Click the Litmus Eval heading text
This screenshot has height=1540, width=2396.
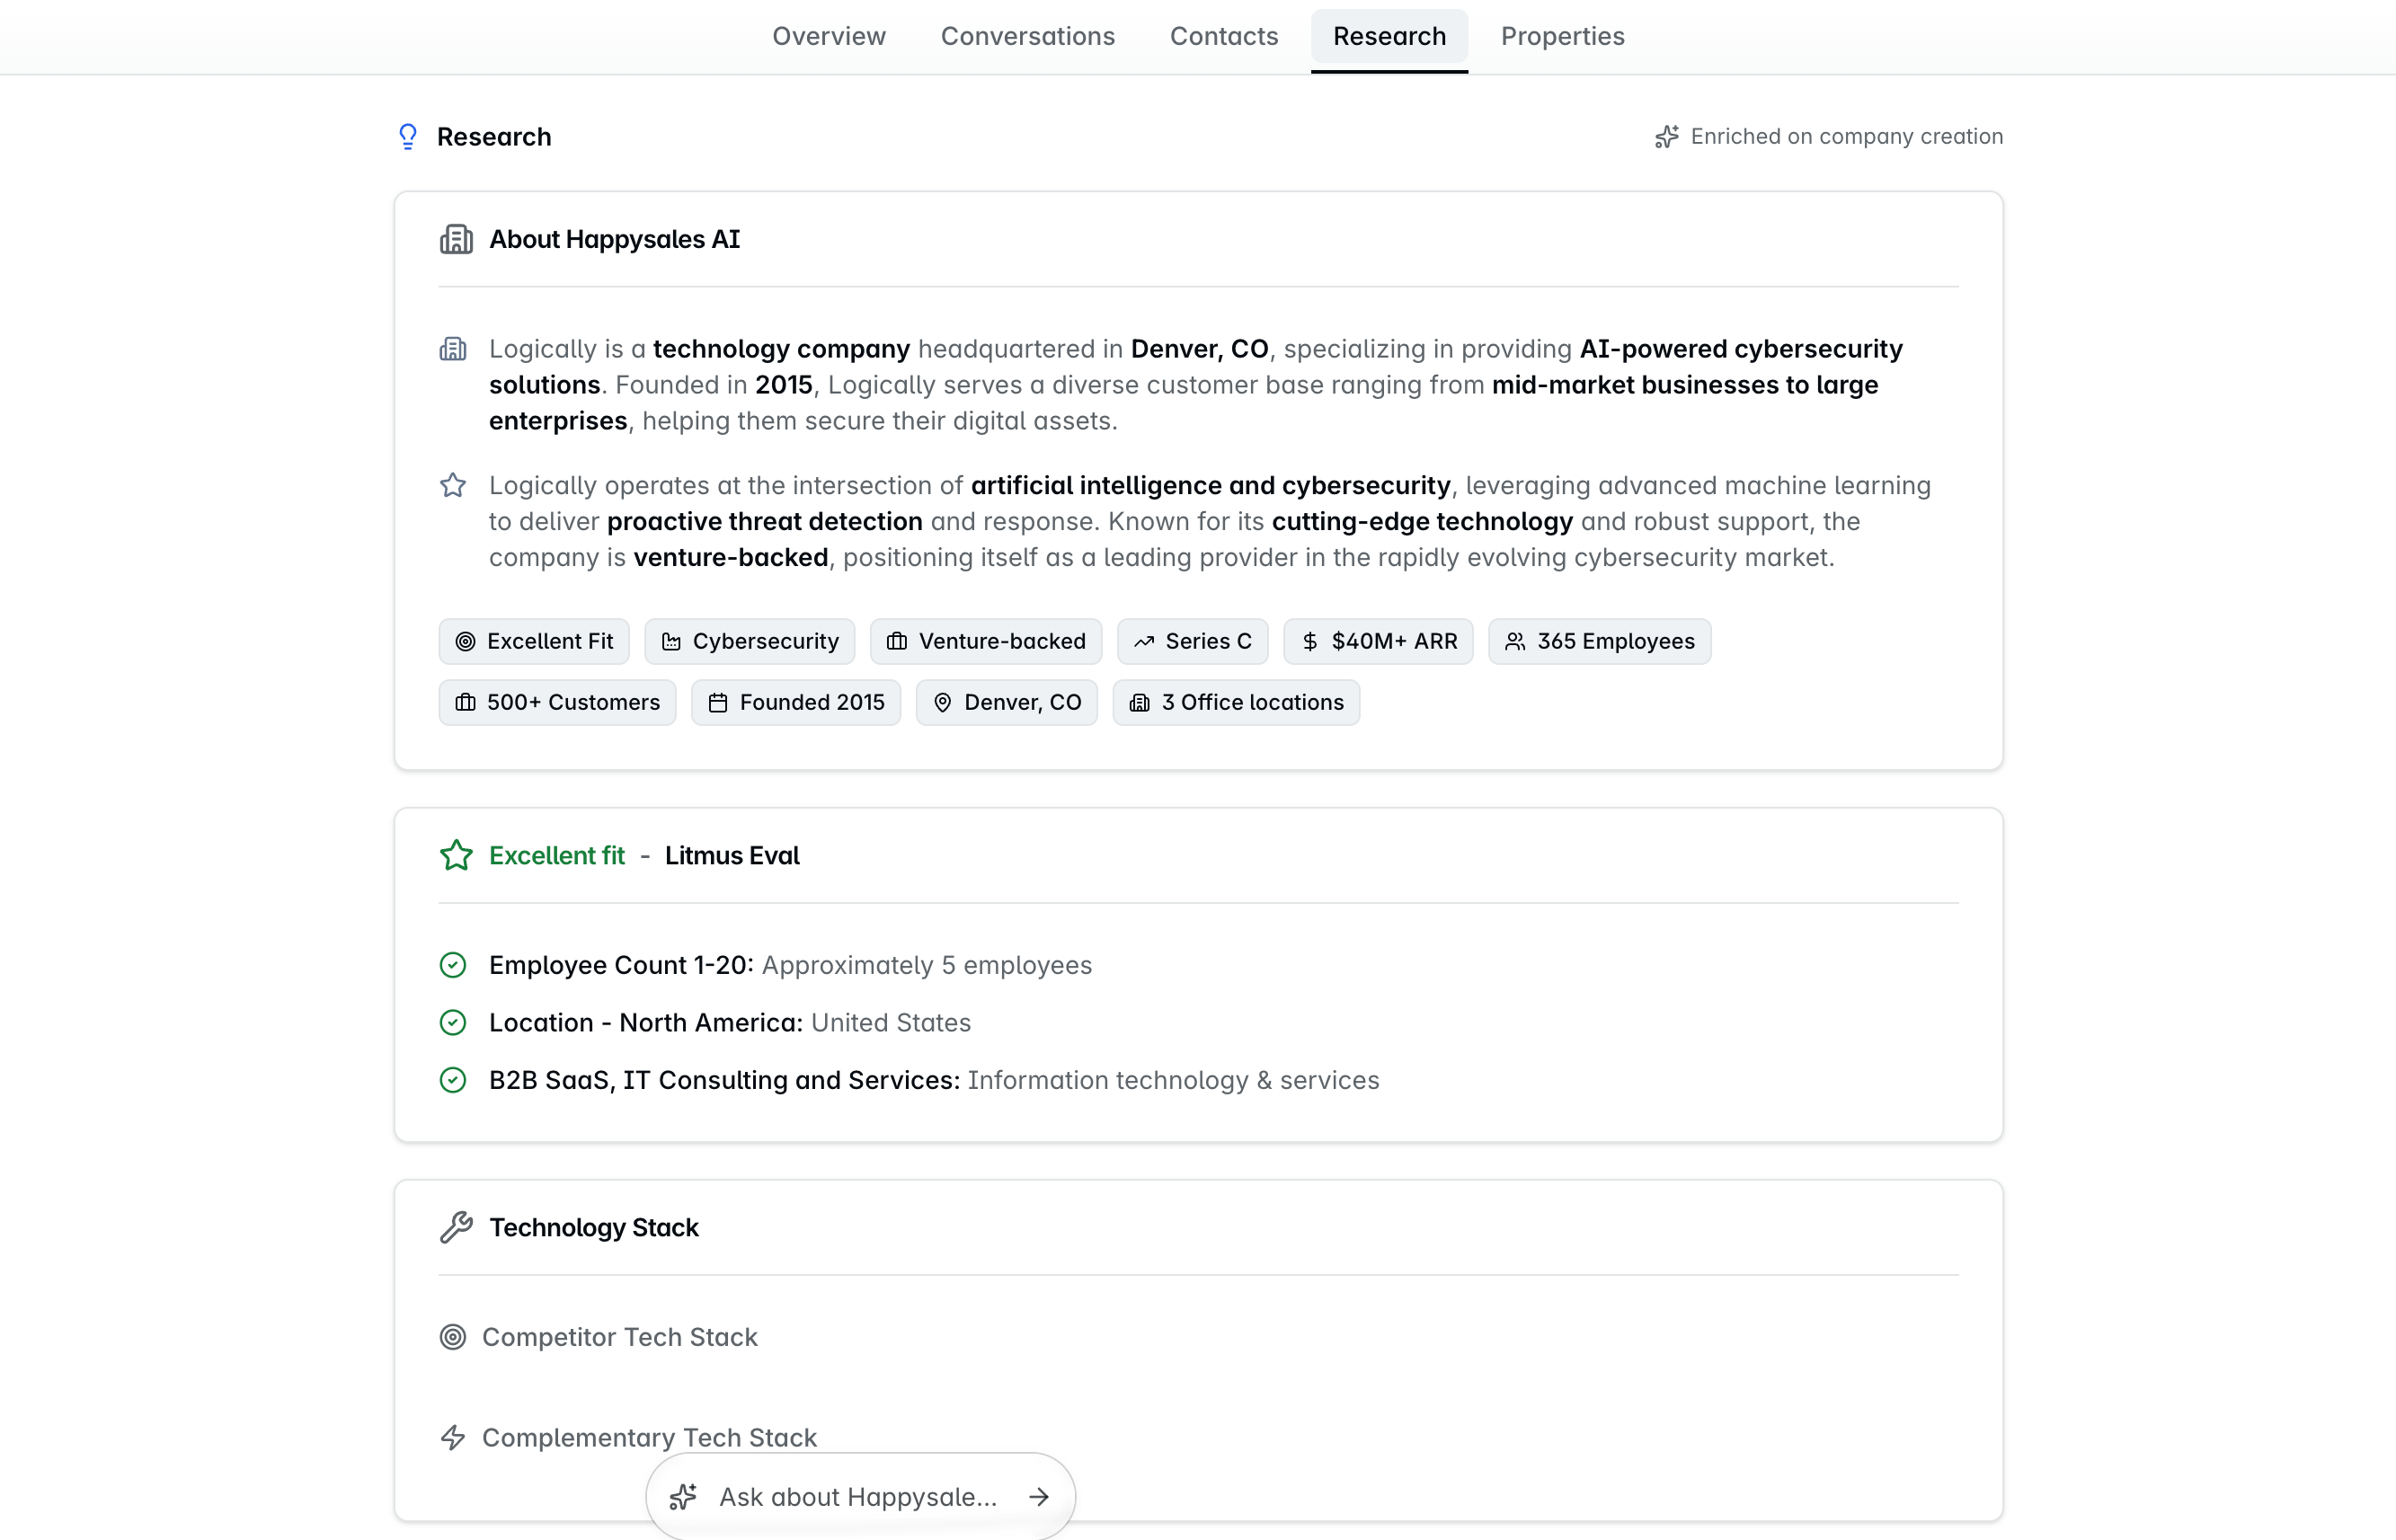coord(732,856)
